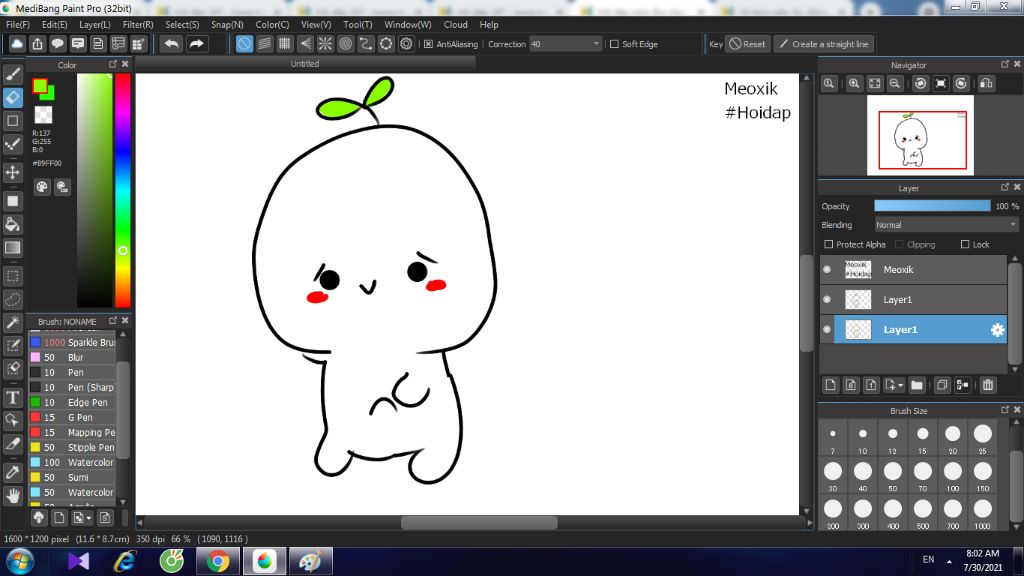The image size is (1024, 576).
Task: Enable radial snap
Action: tap(325, 44)
